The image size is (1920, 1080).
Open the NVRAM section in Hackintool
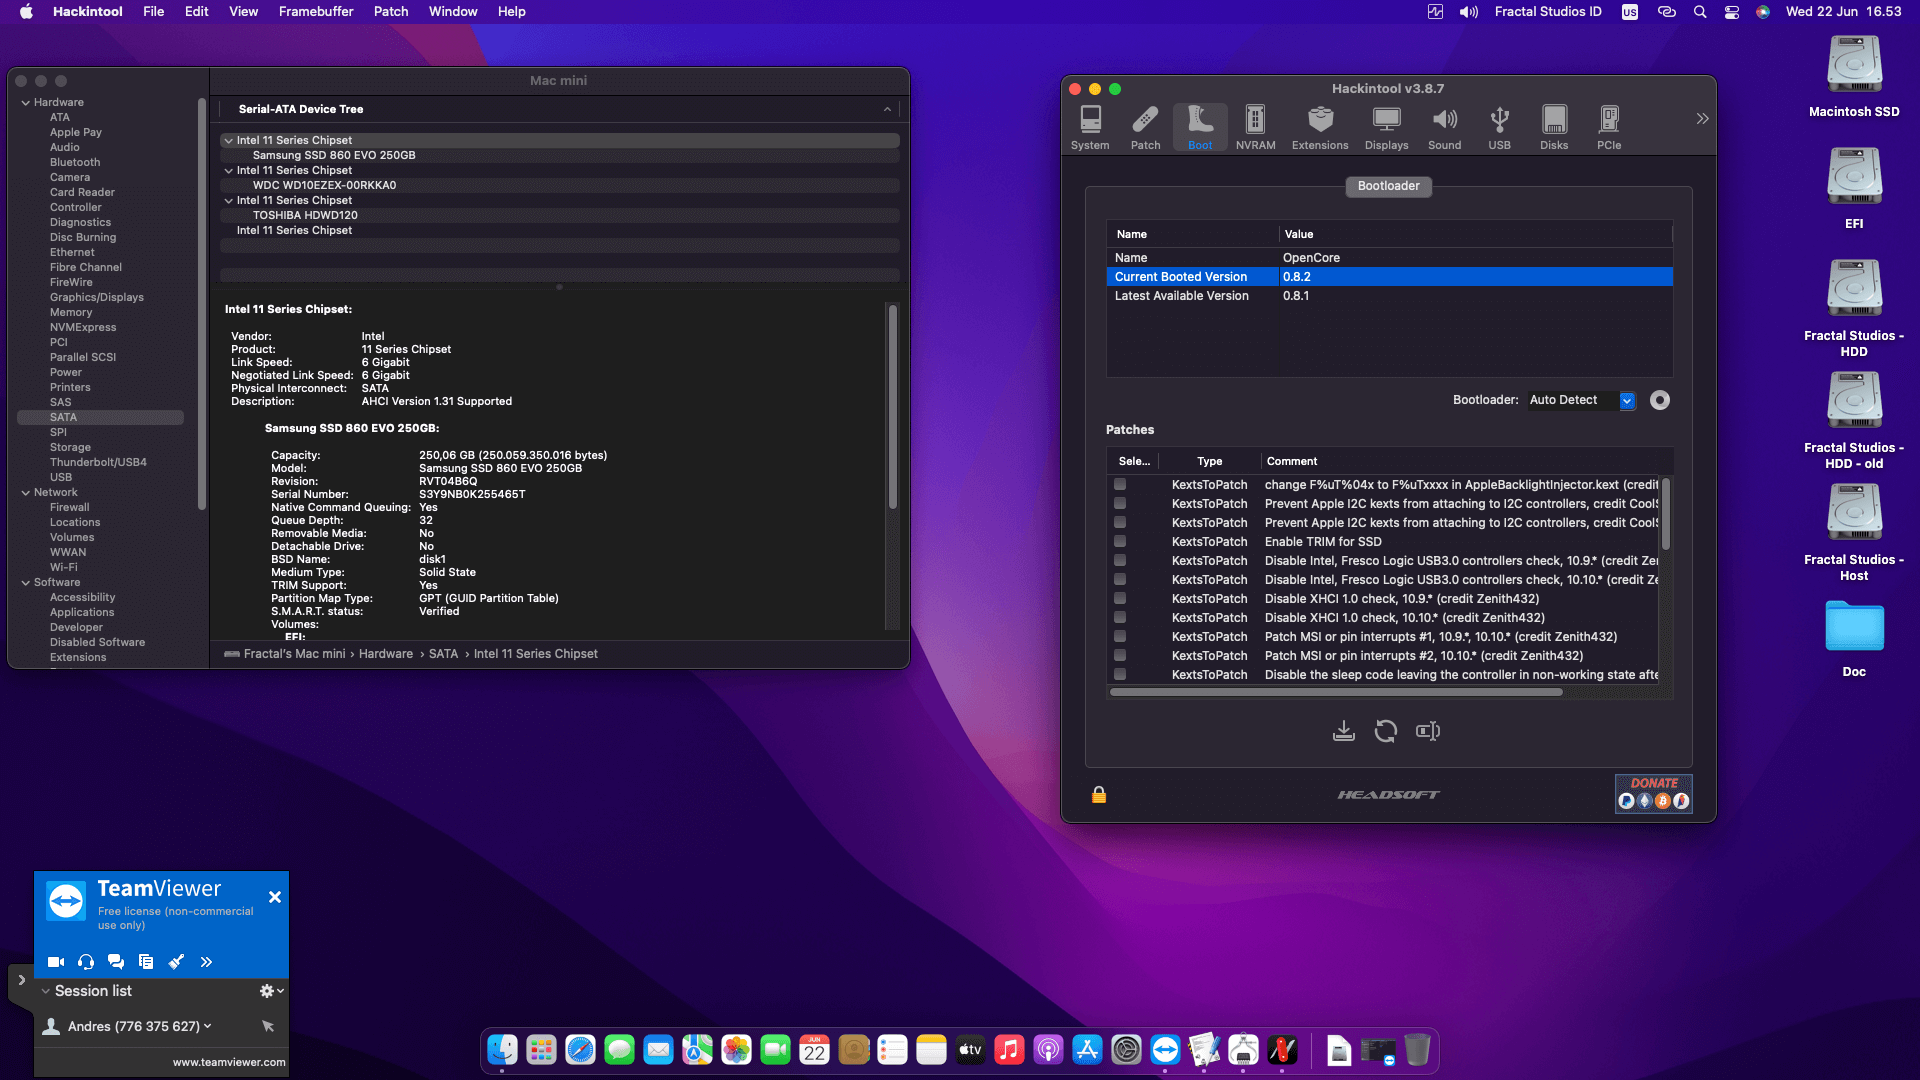click(x=1255, y=128)
